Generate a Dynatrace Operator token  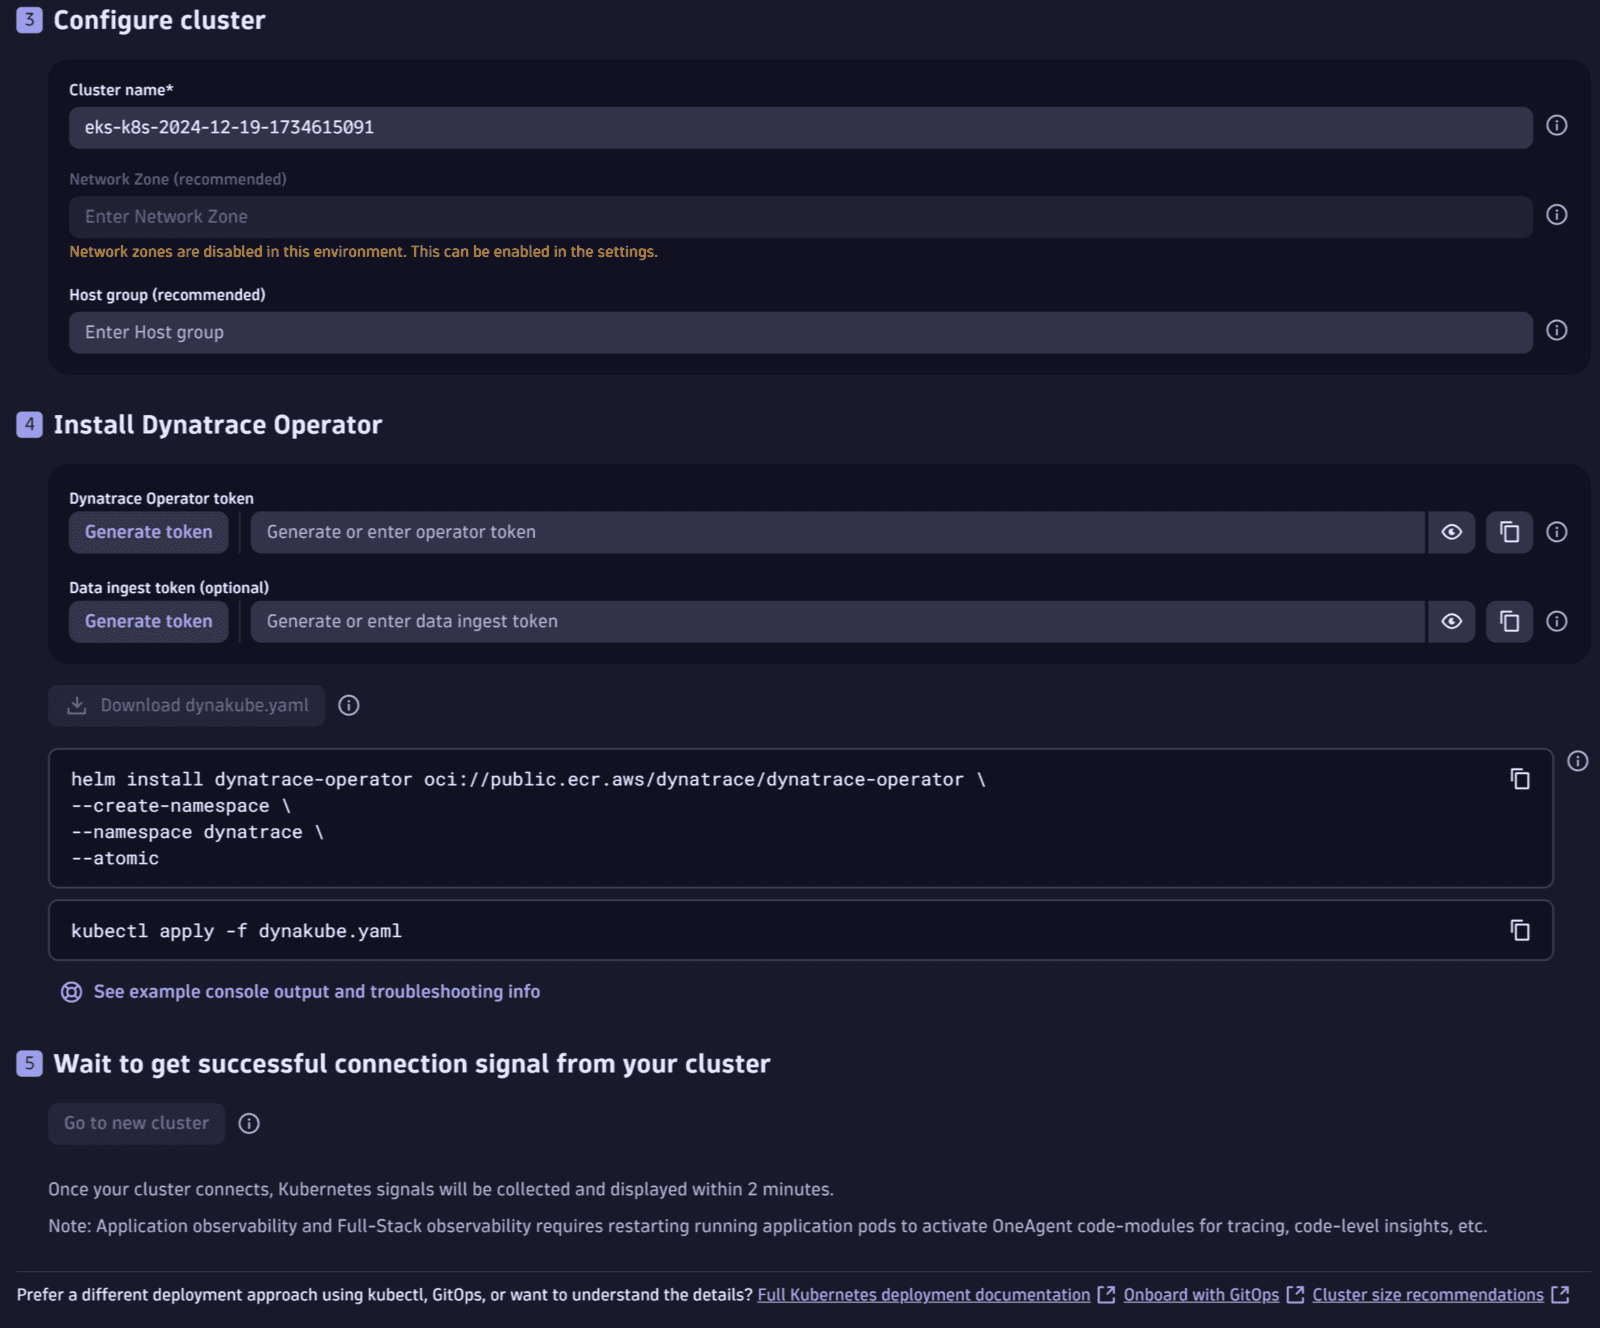[x=148, y=532]
